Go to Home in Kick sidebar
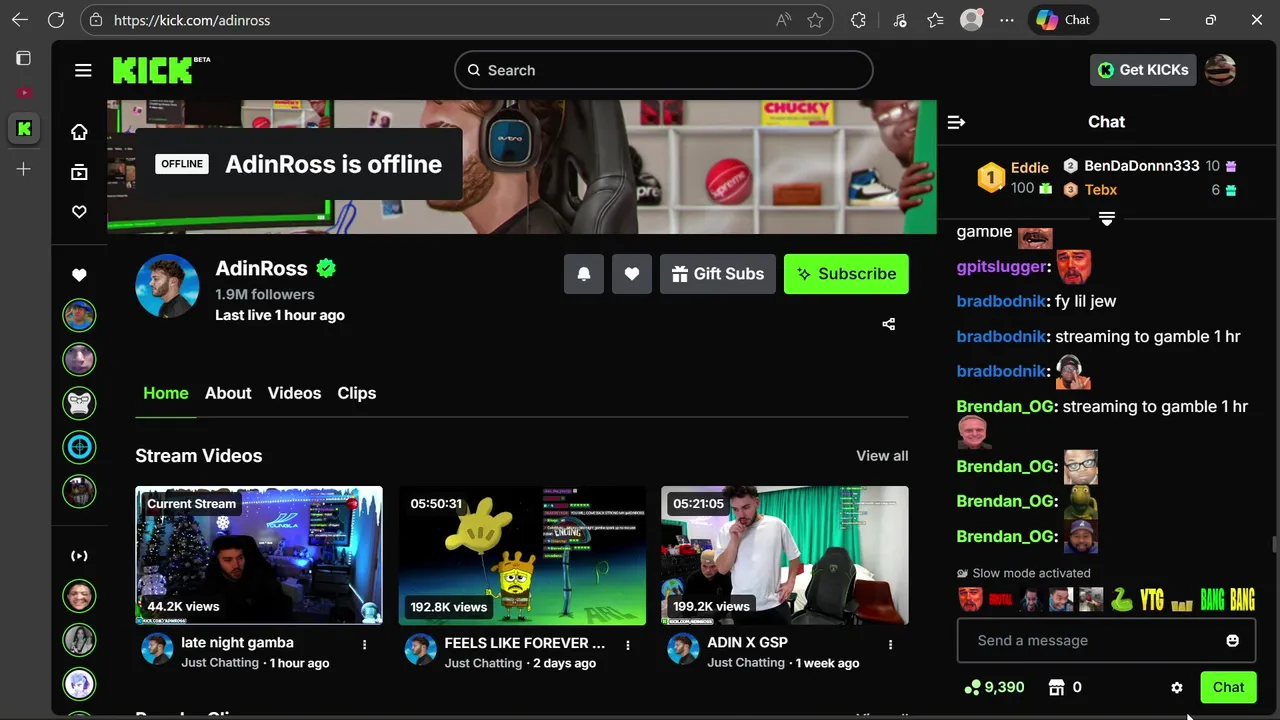The width and height of the screenshot is (1280, 720). pyautogui.click(x=79, y=132)
